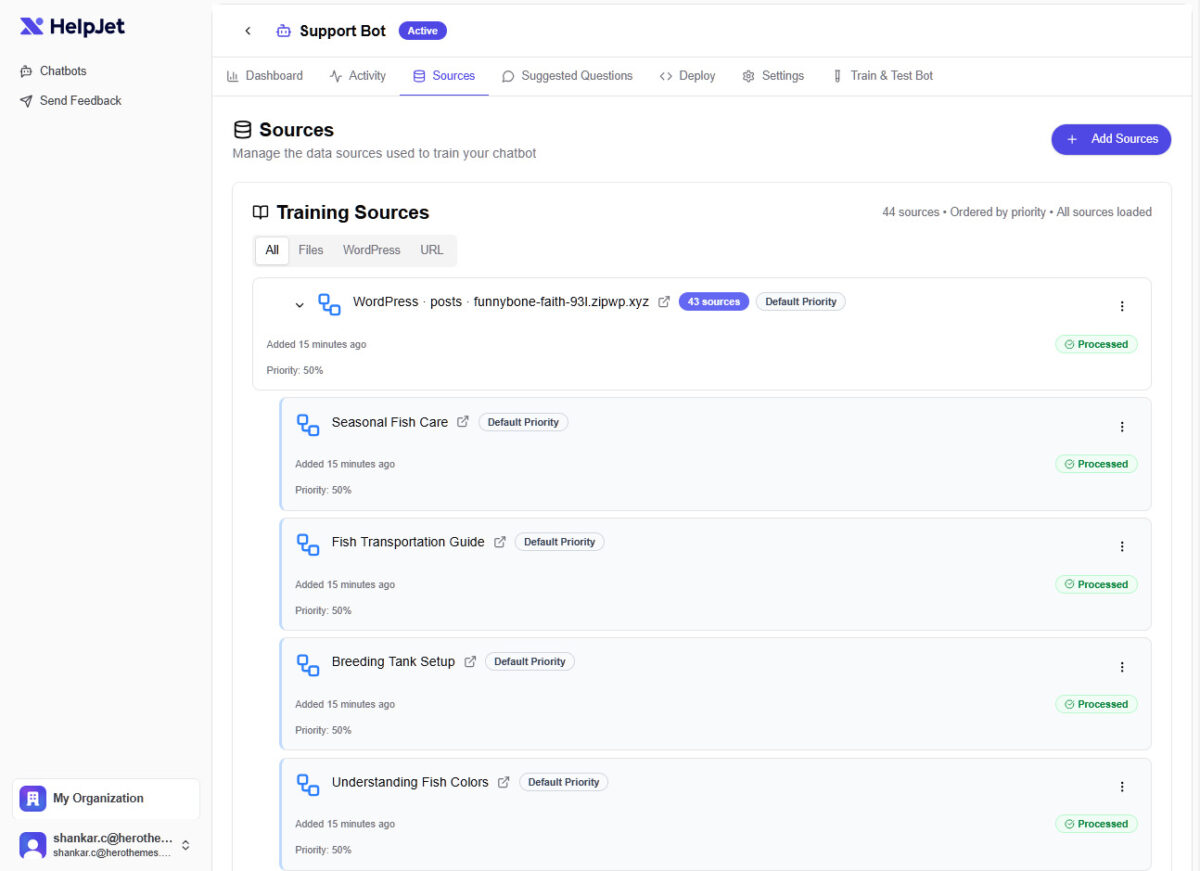Open the funnybone-faith external link icon
The height and width of the screenshot is (871, 1200).
(664, 302)
